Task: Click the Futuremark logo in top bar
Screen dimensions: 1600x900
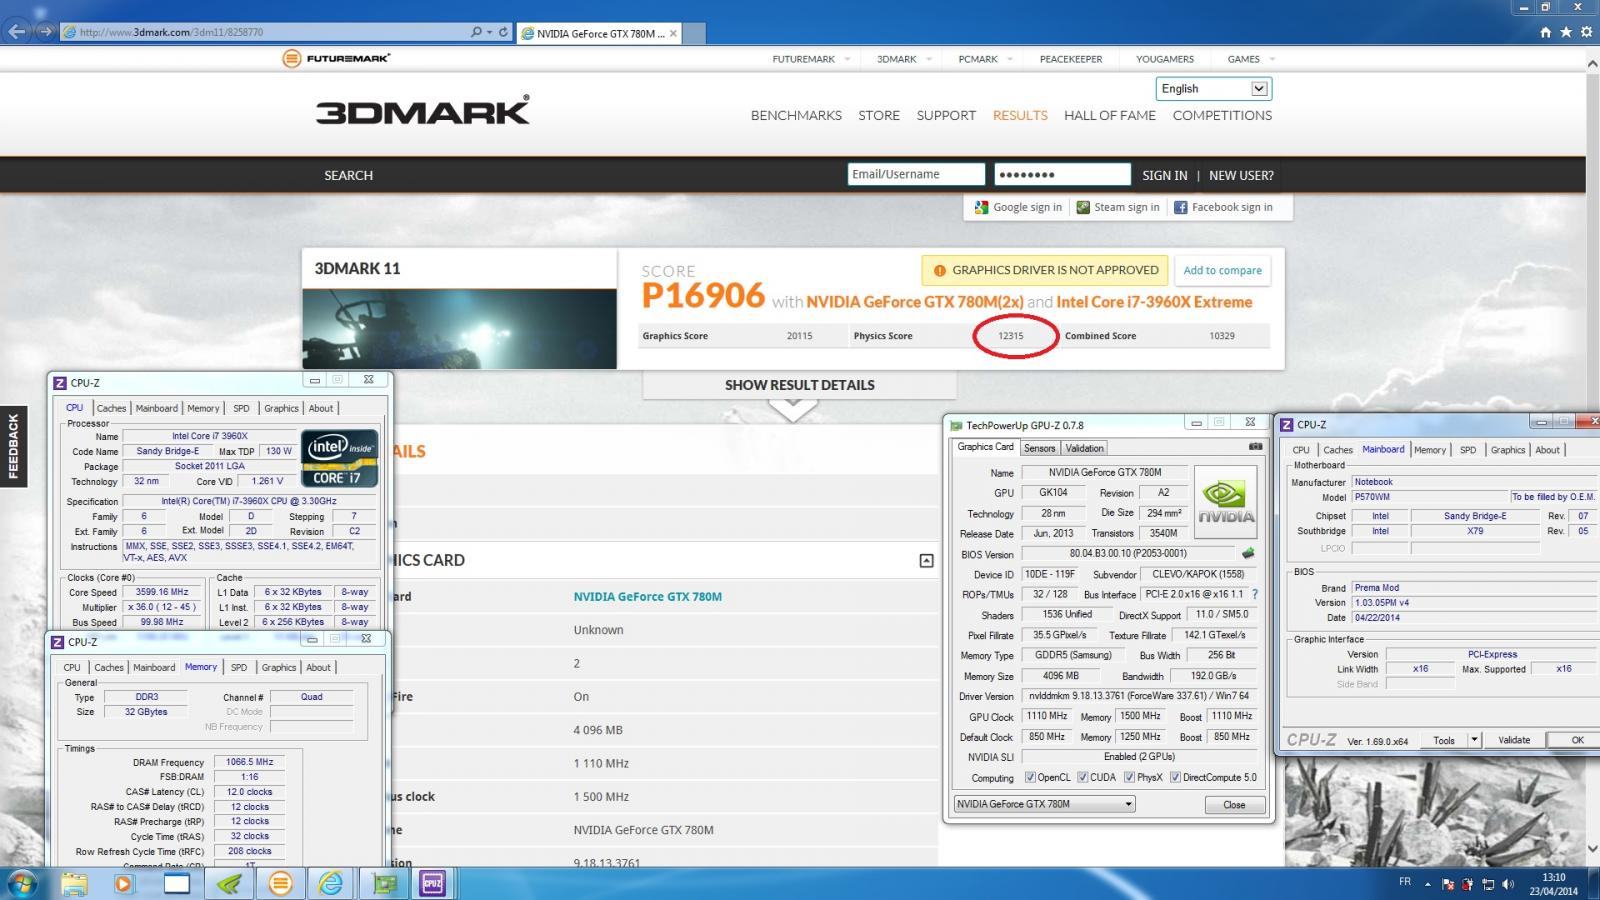Action: coord(336,58)
